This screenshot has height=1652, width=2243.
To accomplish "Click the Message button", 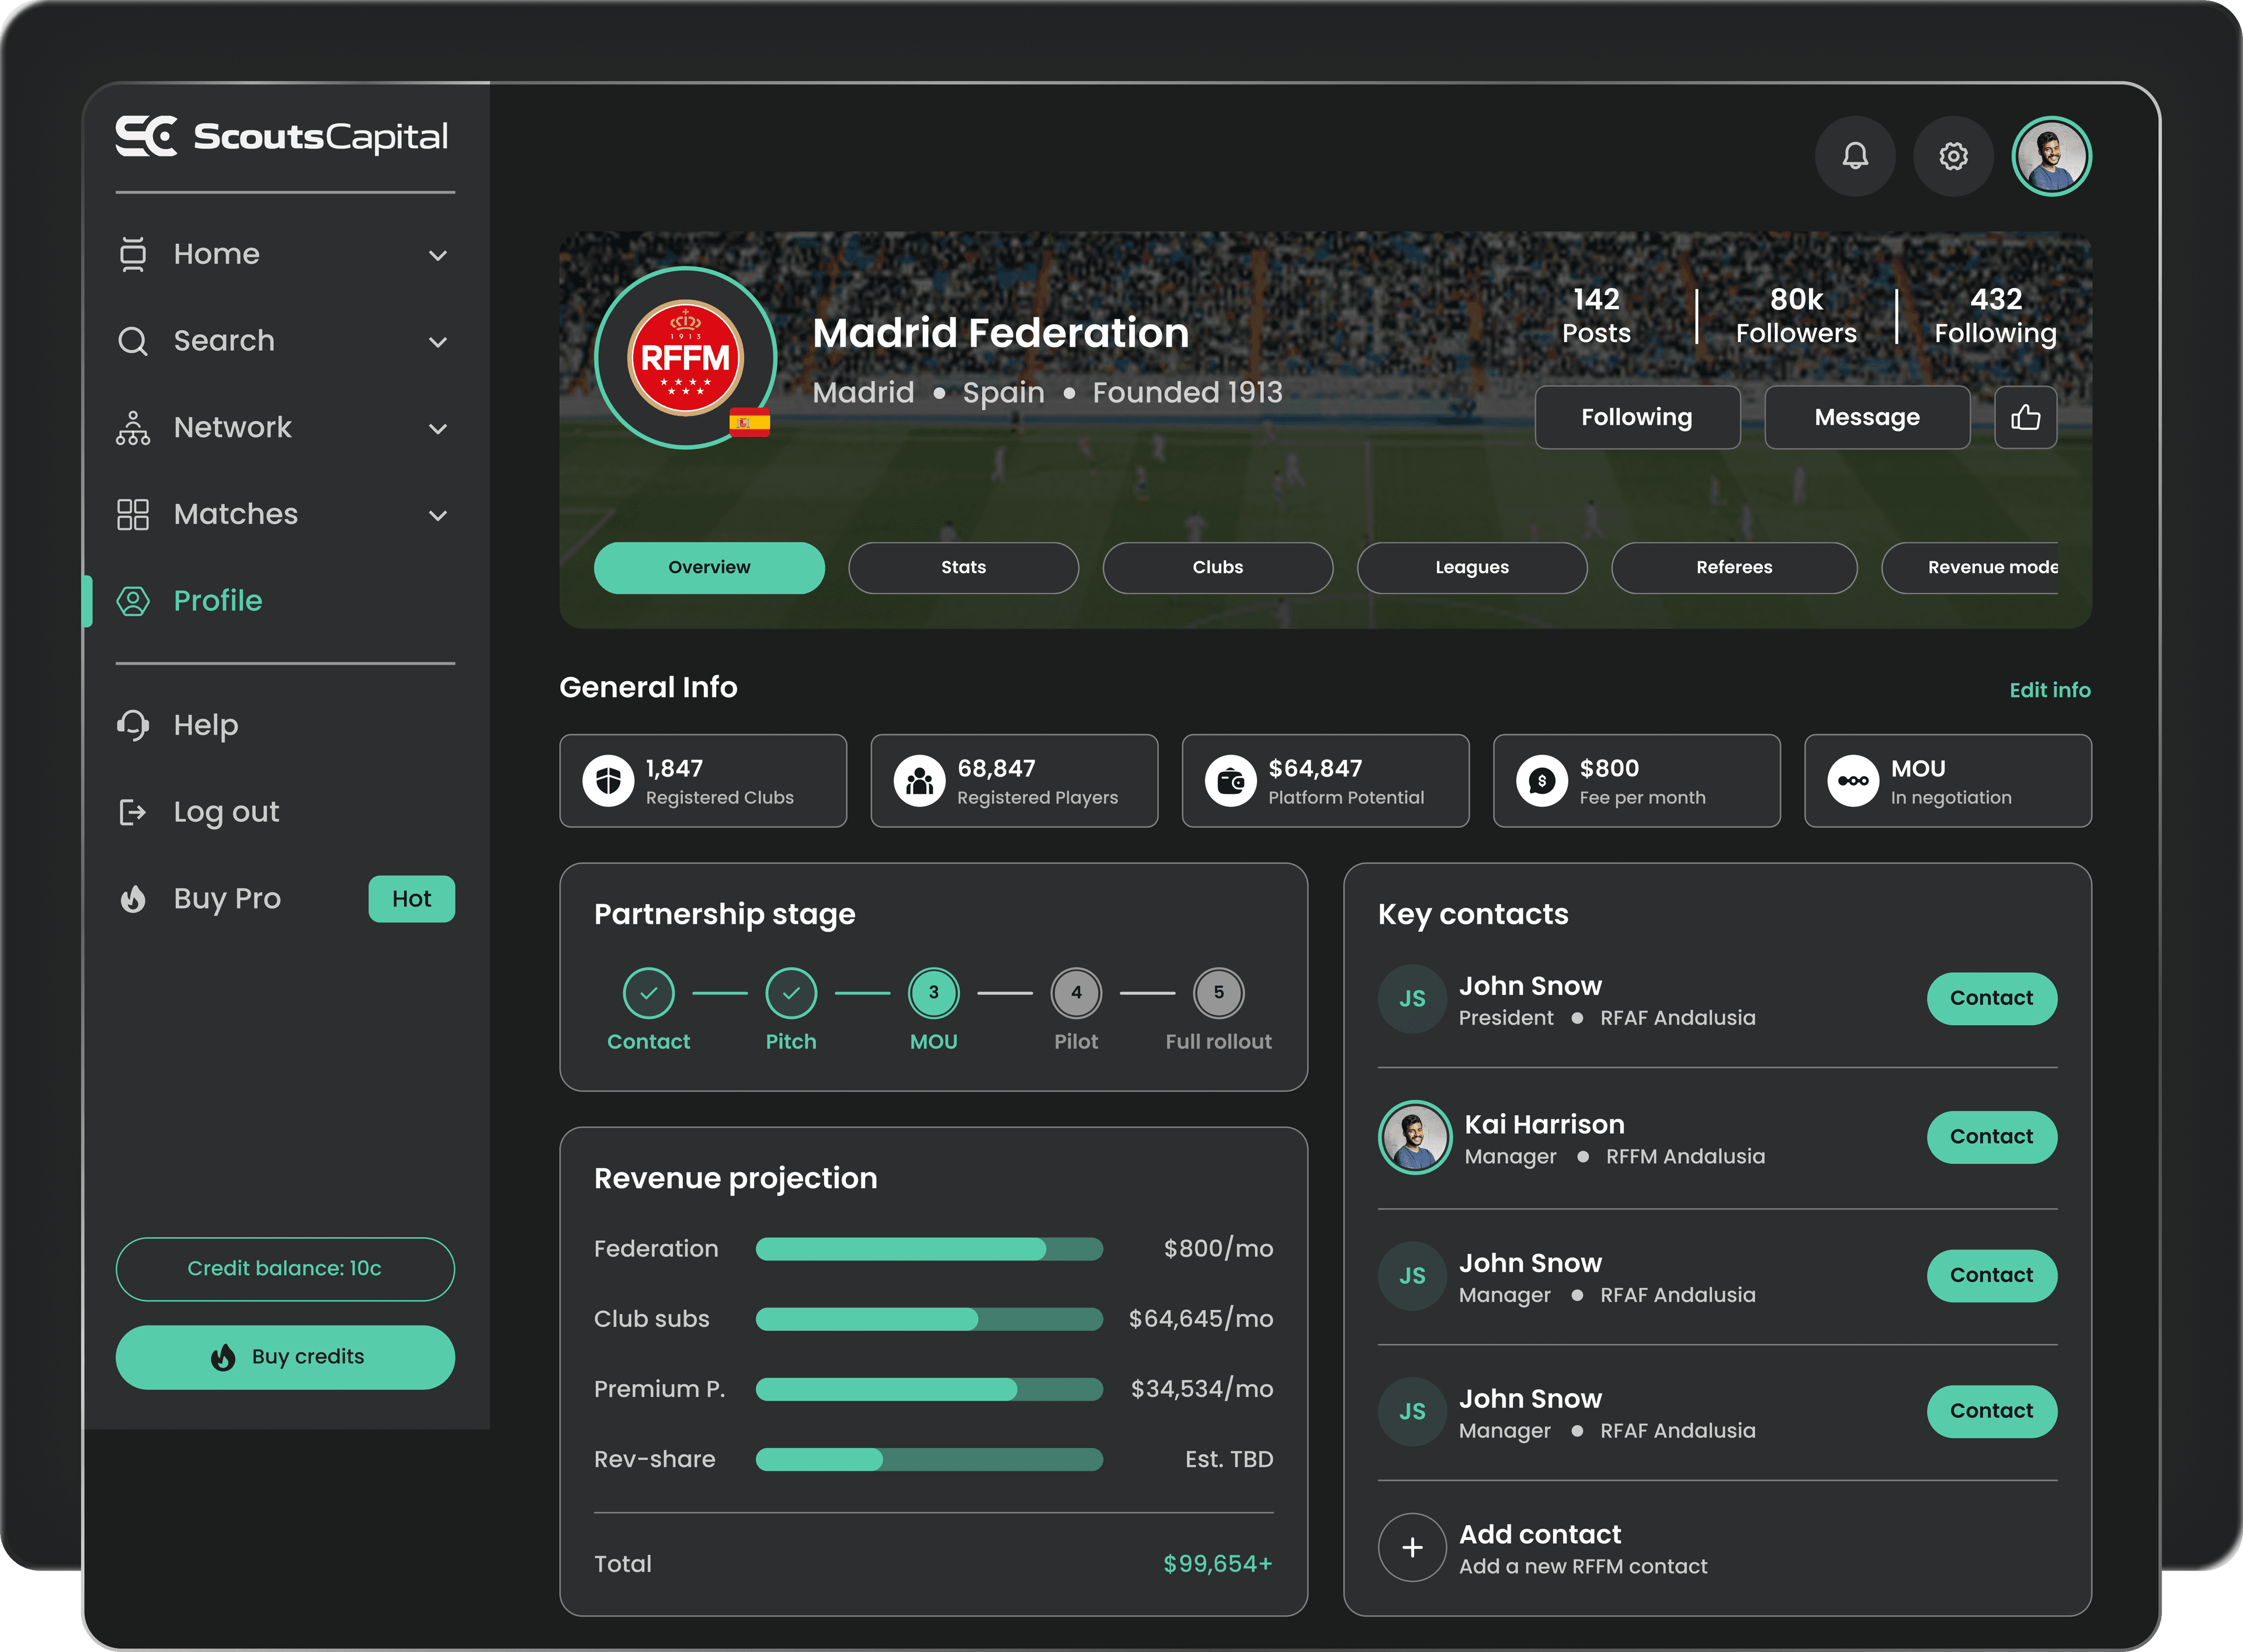I will [x=1867, y=417].
